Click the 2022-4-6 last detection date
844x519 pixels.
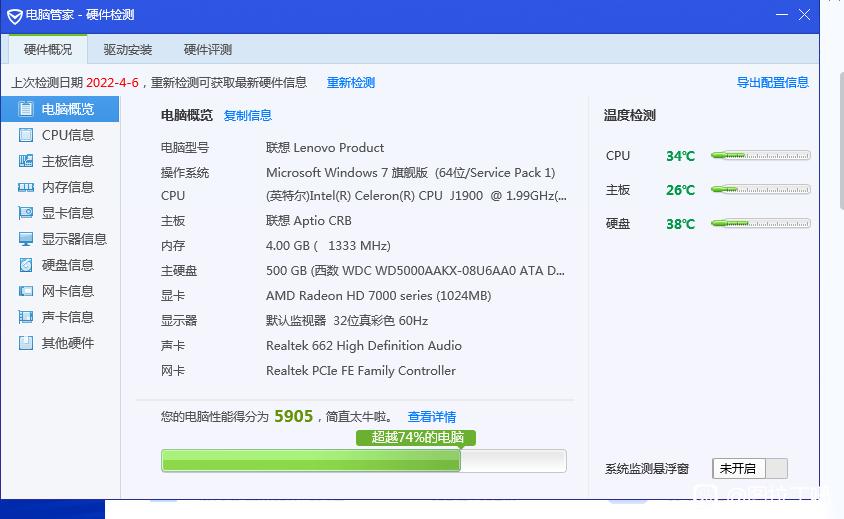(112, 82)
